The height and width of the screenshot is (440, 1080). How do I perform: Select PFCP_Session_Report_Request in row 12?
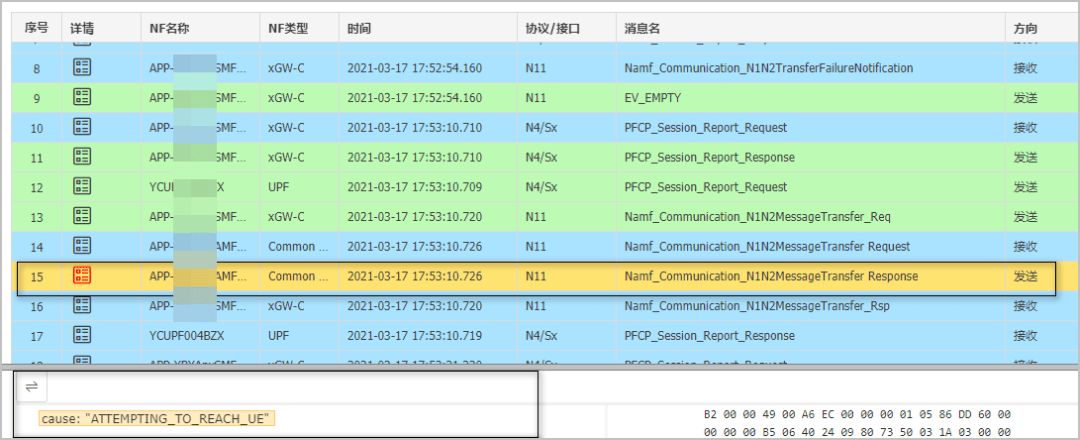click(x=705, y=187)
